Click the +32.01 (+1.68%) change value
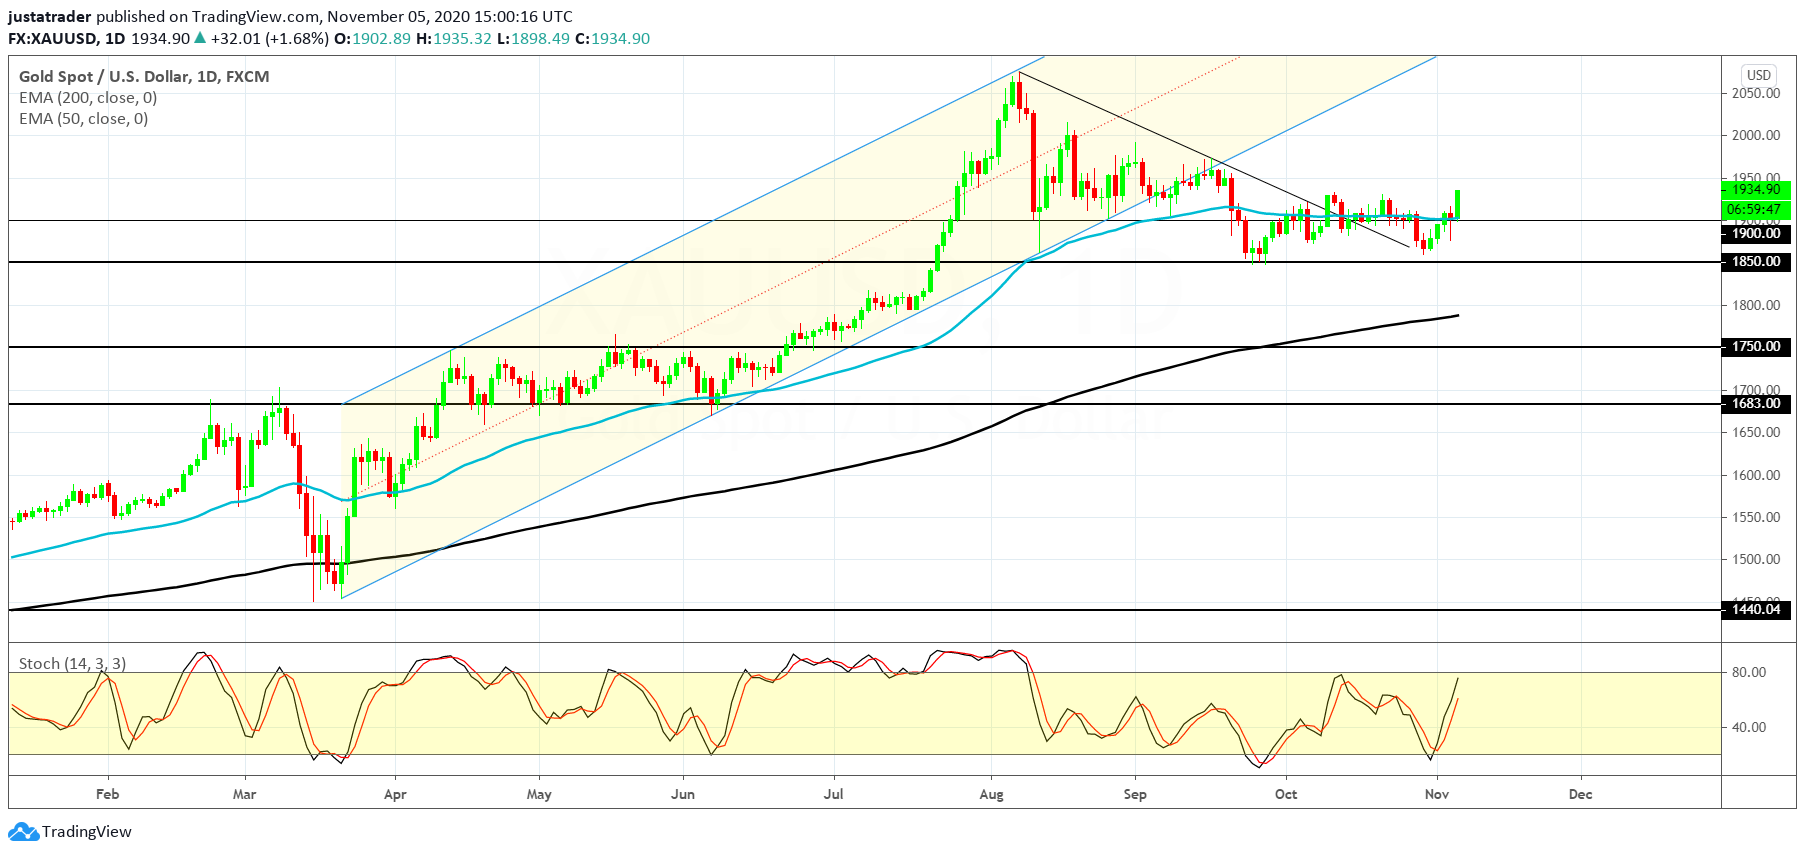This screenshot has width=1805, height=855. [270, 38]
